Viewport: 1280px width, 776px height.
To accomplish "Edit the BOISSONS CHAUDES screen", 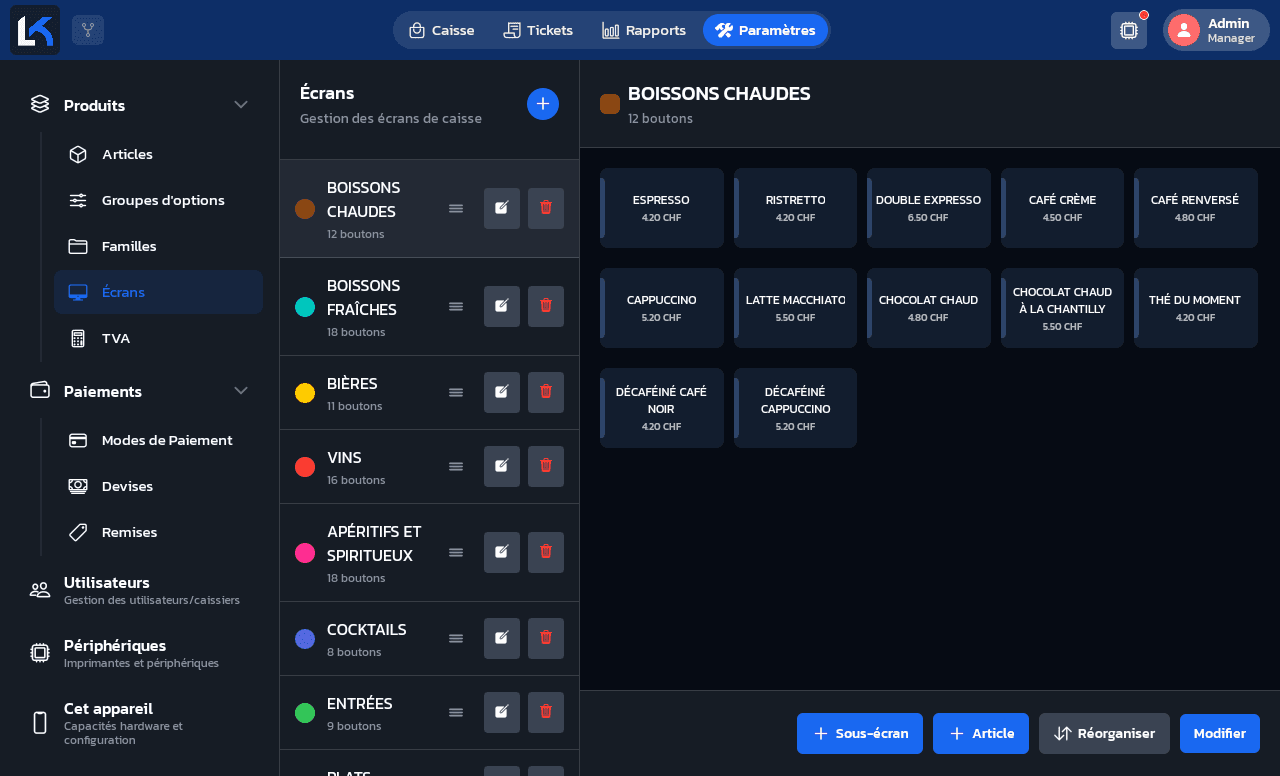I will [x=502, y=208].
